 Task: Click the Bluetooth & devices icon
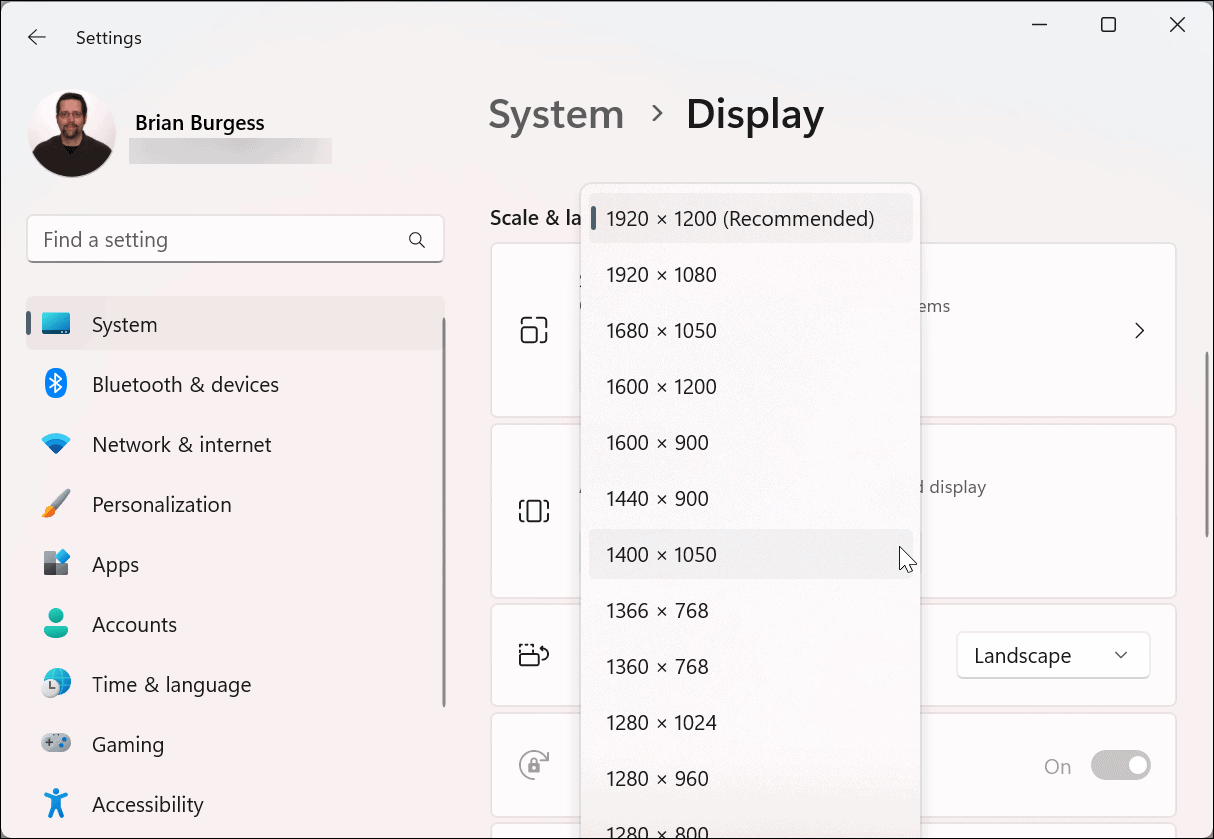(56, 384)
